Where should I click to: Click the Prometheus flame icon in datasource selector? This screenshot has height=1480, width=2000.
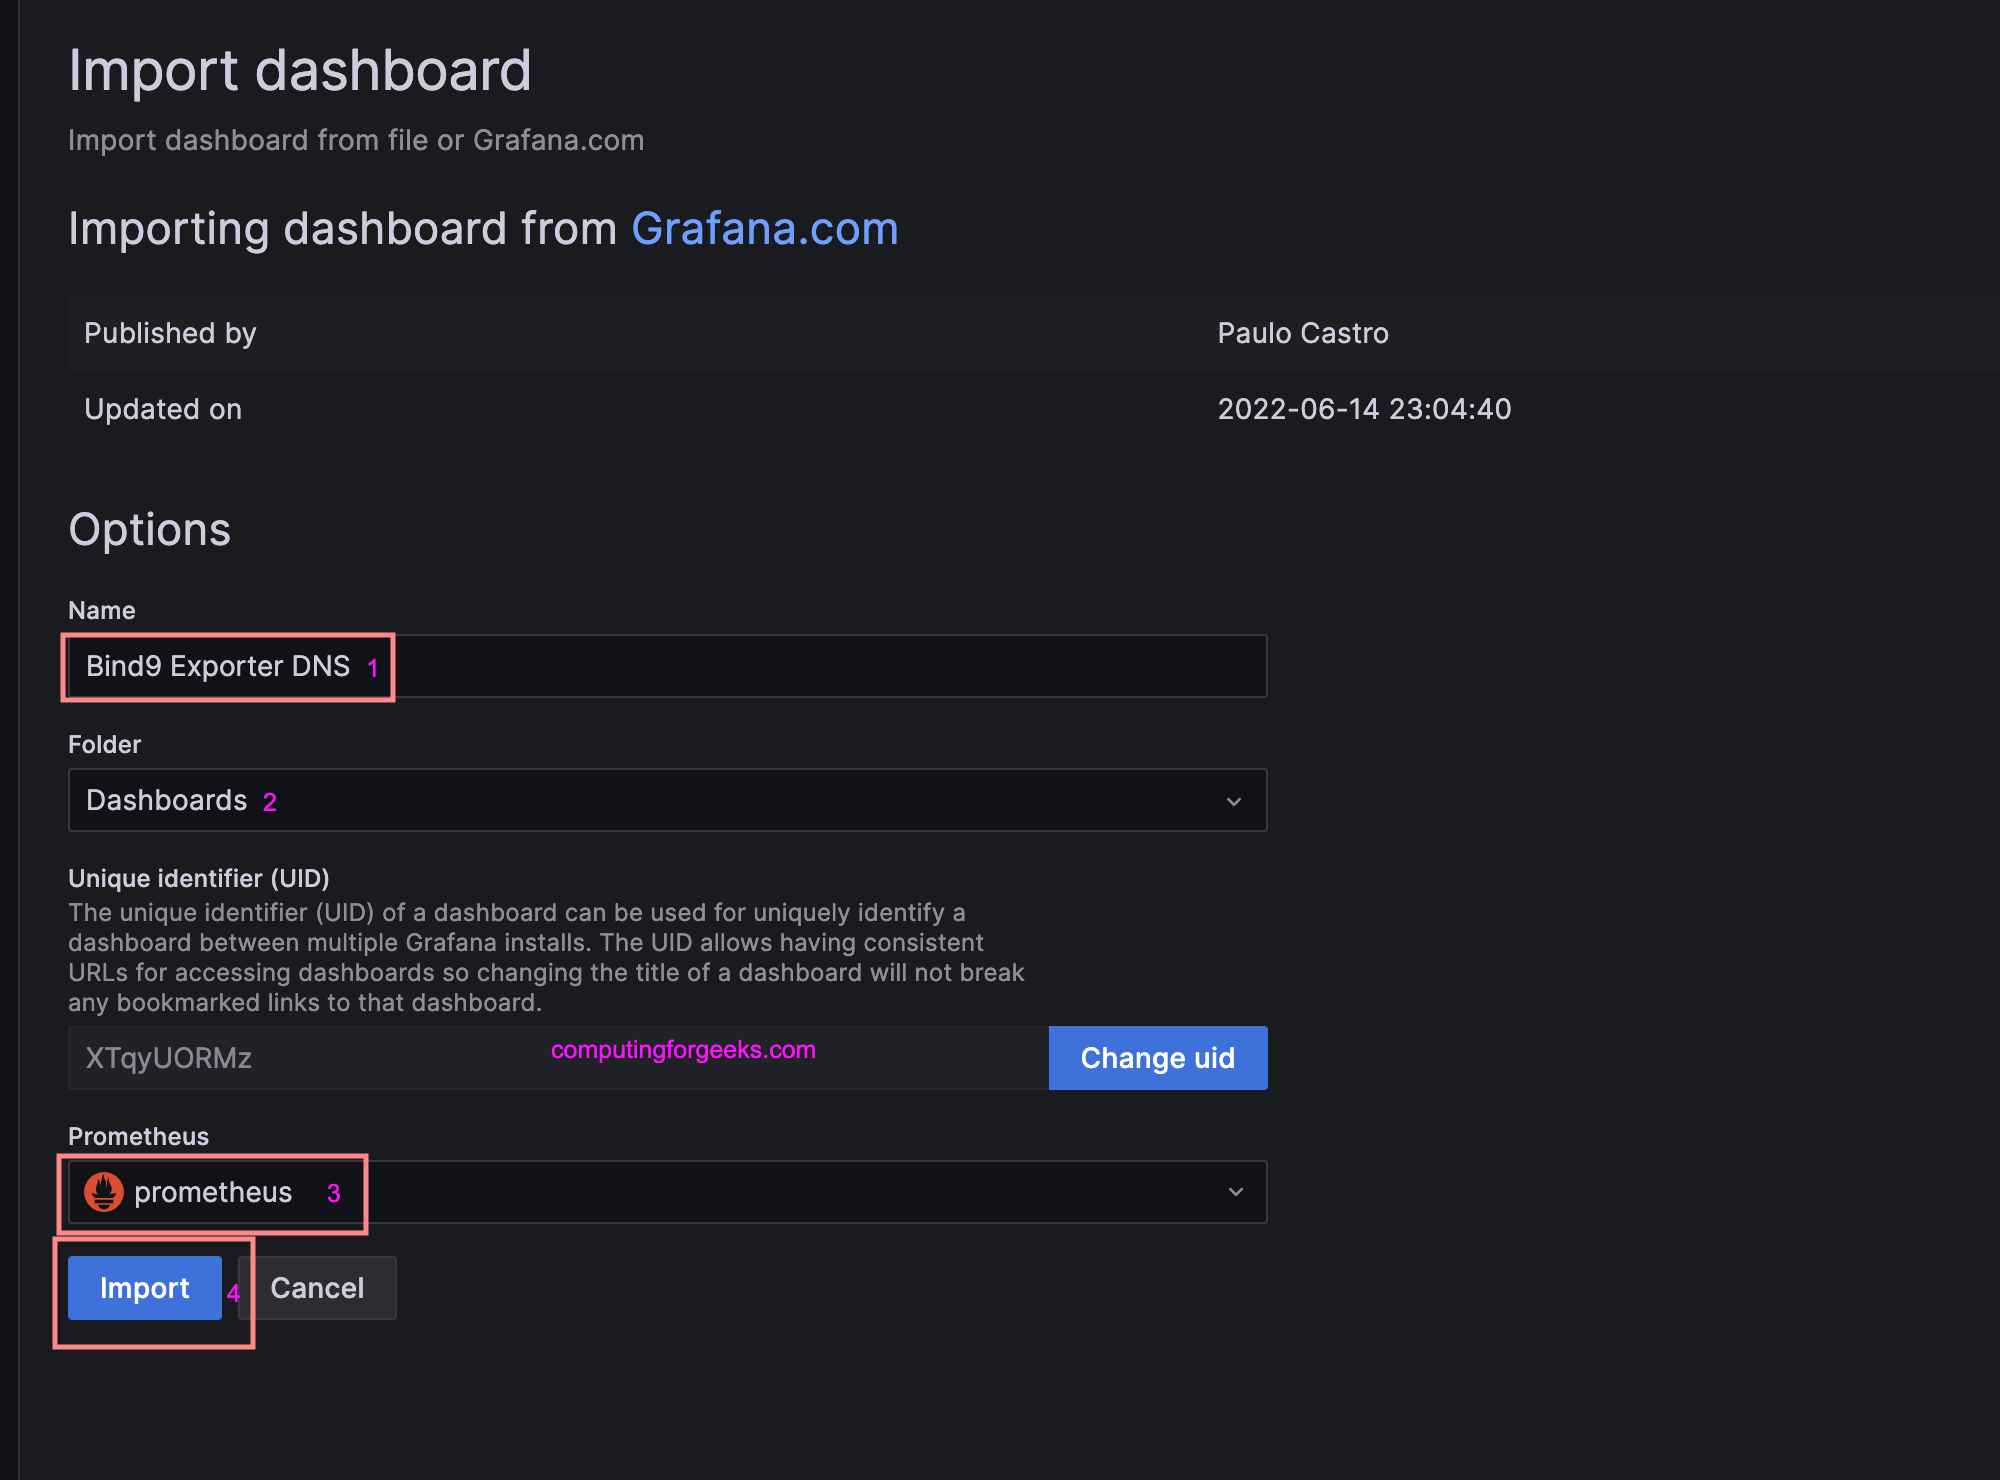coord(103,1192)
